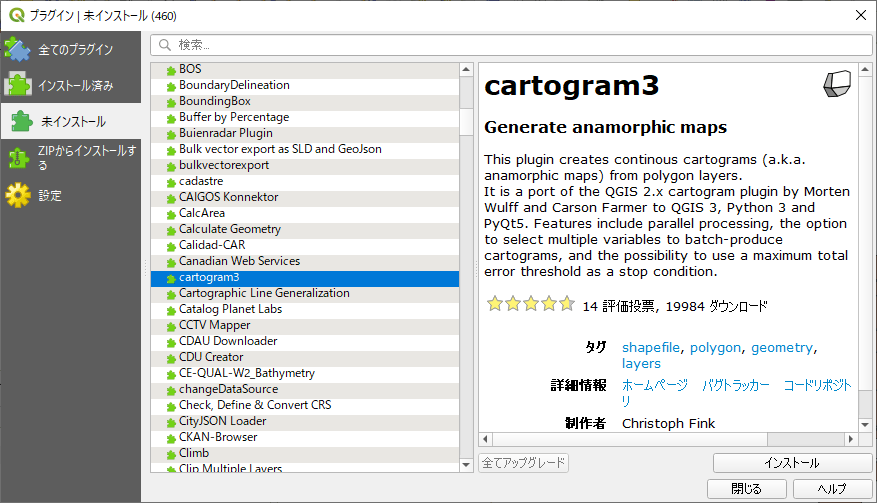
Task: Close the plugin dialog window
Action: [861, 15]
